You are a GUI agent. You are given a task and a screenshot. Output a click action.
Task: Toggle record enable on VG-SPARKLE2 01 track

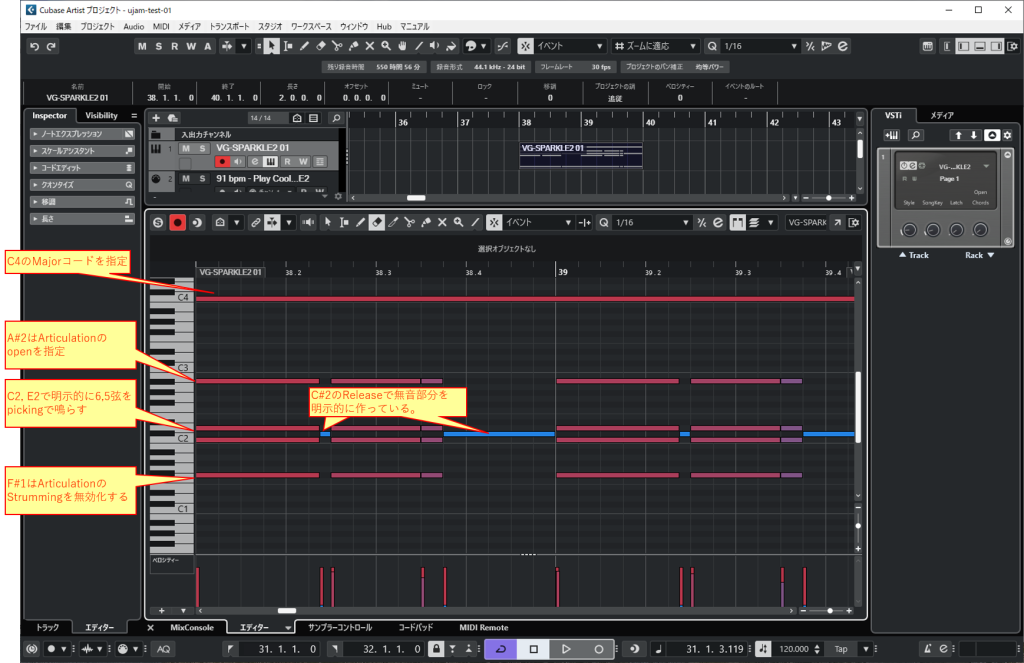pyautogui.click(x=223, y=162)
